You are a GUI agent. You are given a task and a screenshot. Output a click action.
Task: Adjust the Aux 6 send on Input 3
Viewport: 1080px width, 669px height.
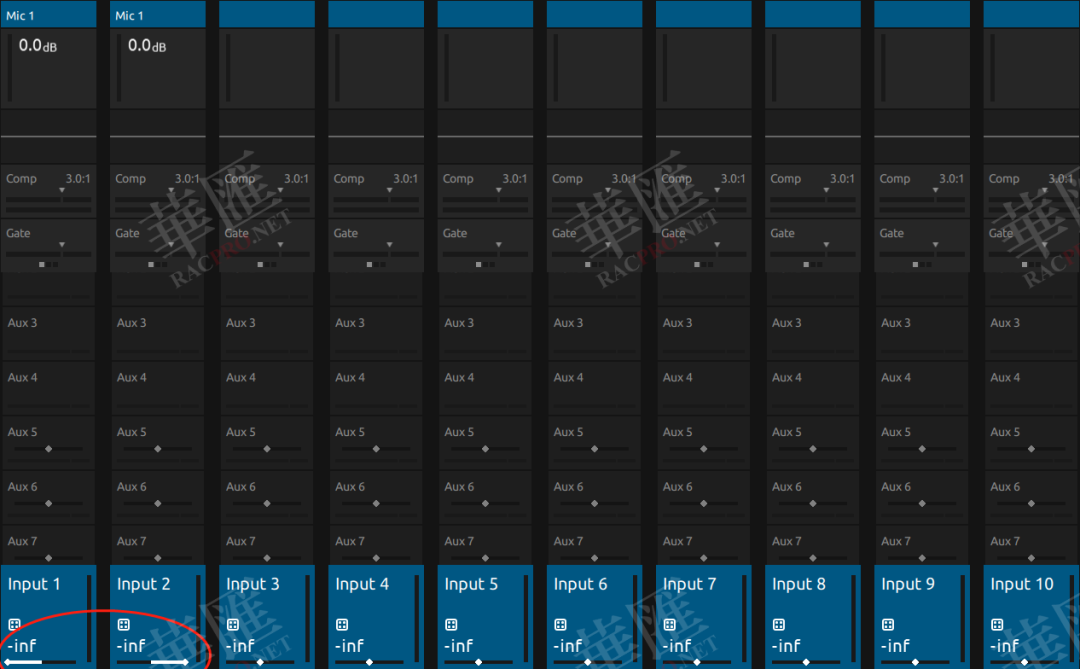267,503
